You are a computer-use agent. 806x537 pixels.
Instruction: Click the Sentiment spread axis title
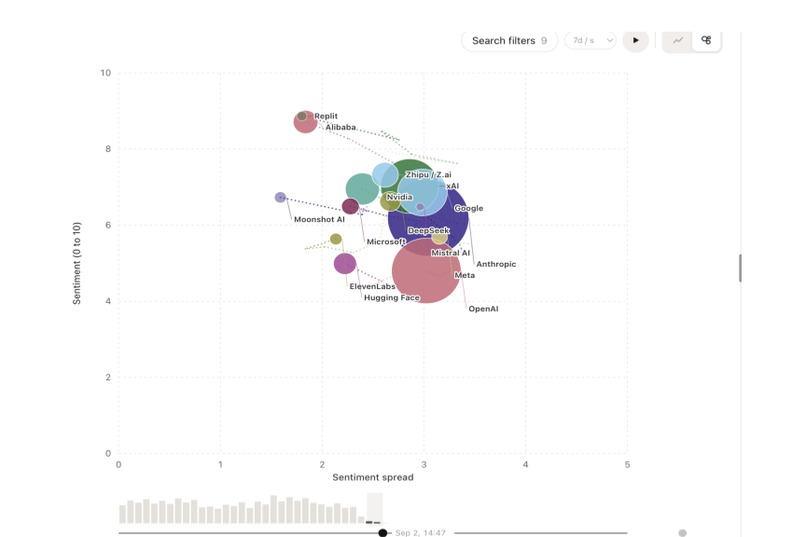[x=373, y=477]
